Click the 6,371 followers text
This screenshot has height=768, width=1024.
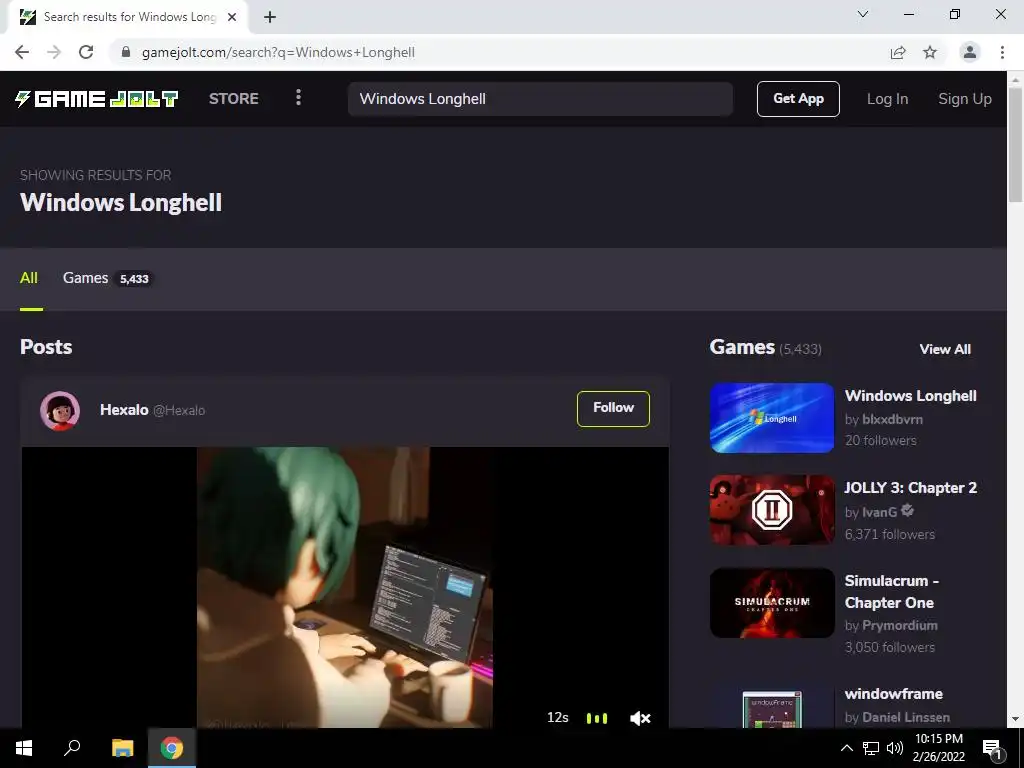coord(889,534)
